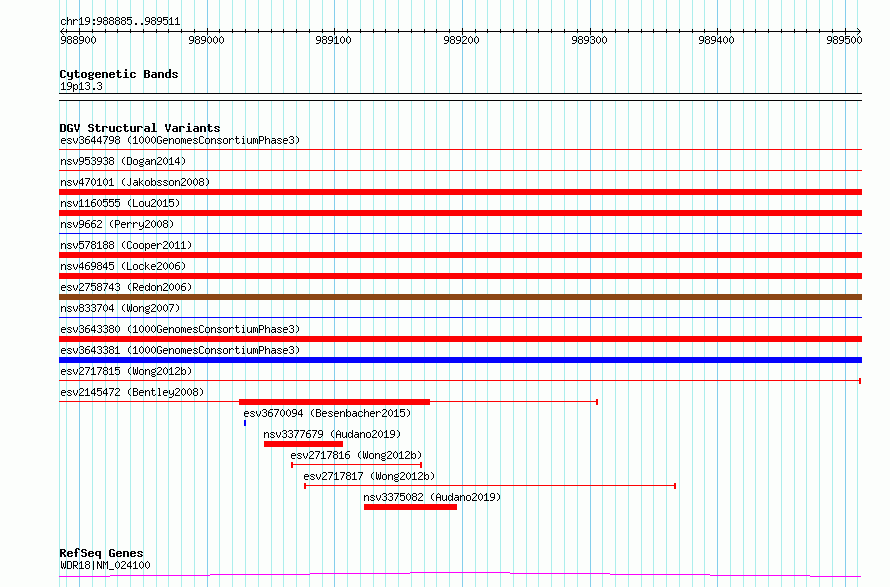Select the thick red nsv470101 bar
The image size is (890, 587).
coord(460,192)
